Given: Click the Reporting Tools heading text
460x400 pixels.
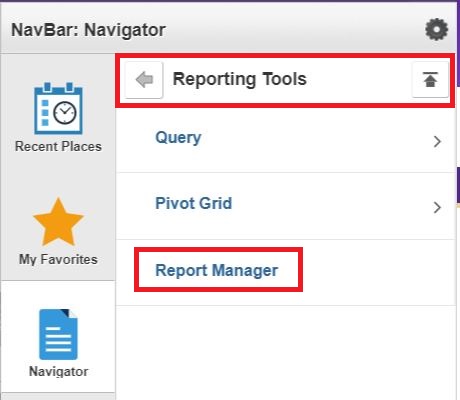Looking at the screenshot, I should (240, 79).
